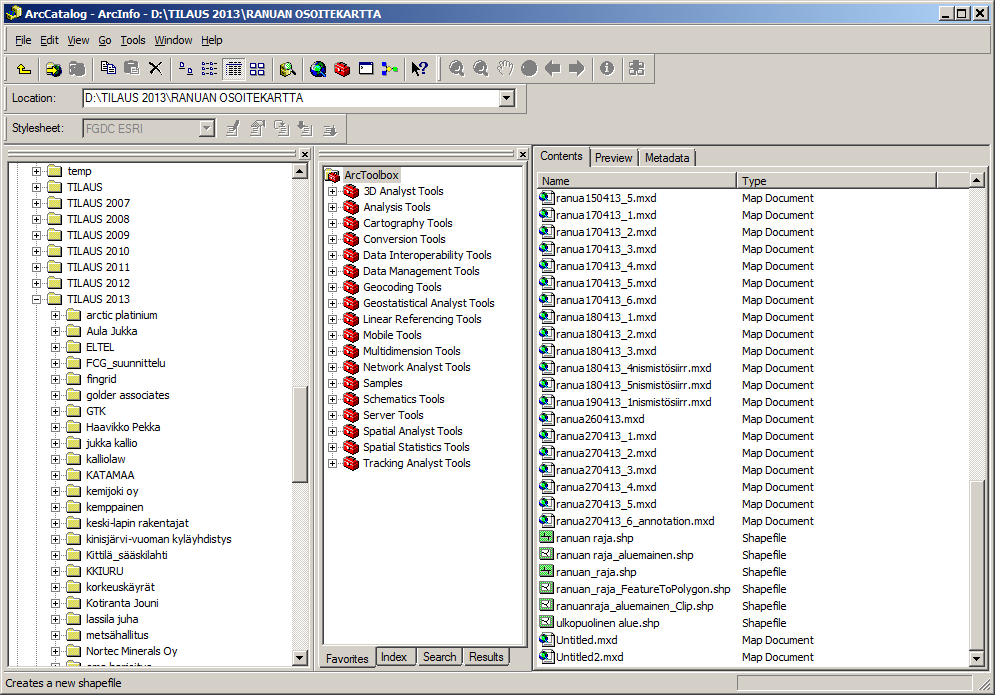Image resolution: width=995 pixels, height=695 pixels.
Task: Click the Back extent arrow icon
Action: point(553,69)
